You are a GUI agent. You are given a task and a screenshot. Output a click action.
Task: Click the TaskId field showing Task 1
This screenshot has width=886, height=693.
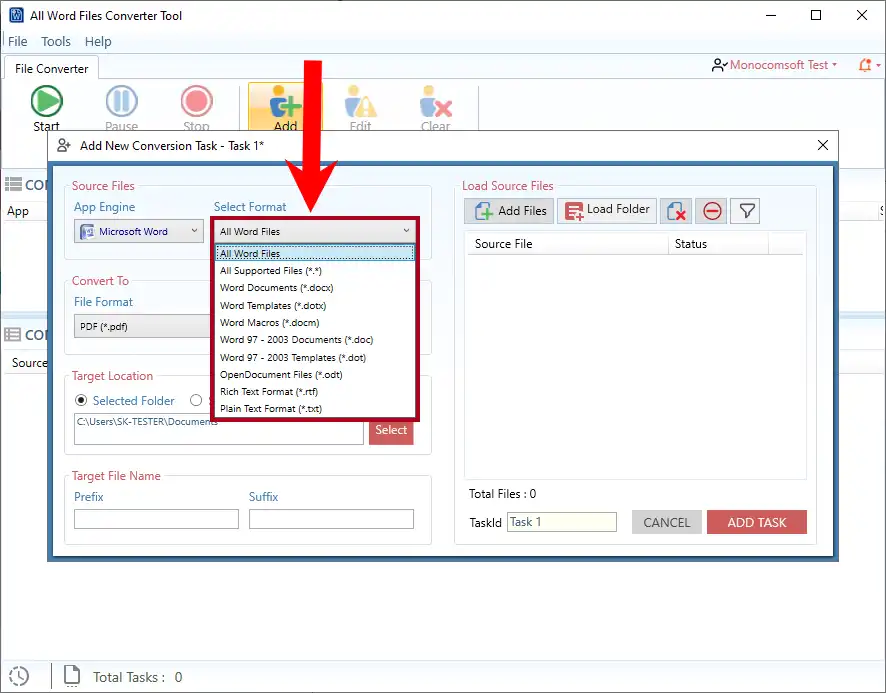coord(562,522)
